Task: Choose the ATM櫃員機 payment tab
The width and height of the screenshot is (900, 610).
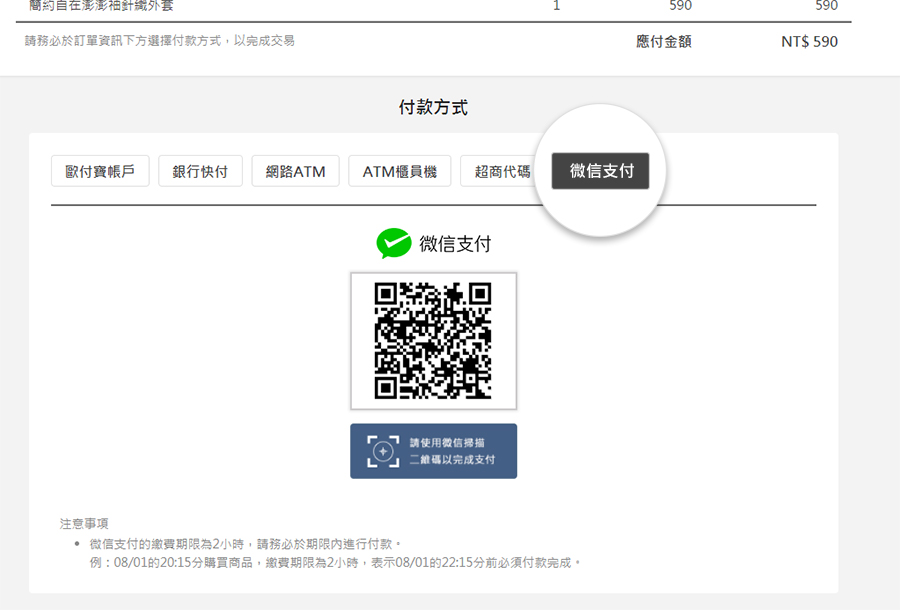Action: [399, 171]
